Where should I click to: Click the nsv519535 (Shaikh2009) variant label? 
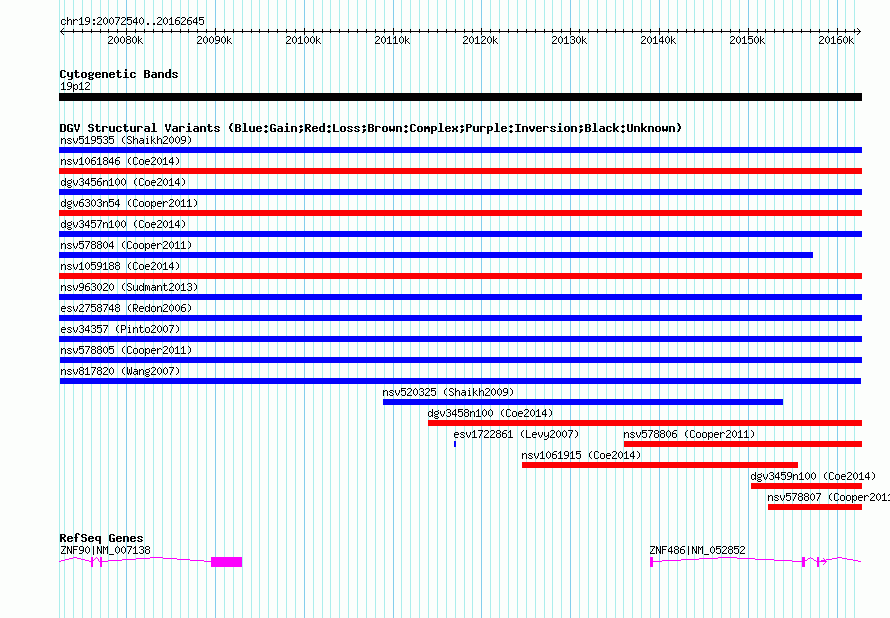point(126,140)
